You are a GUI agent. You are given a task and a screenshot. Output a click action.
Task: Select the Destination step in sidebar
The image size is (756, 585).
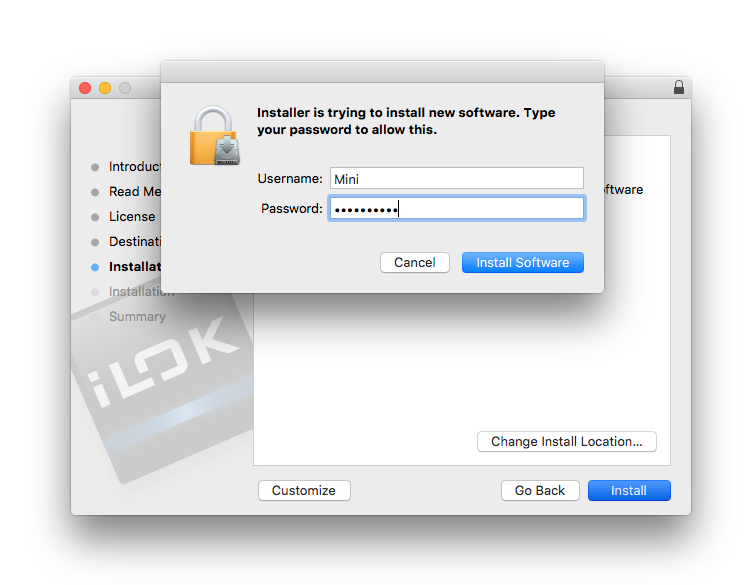[135, 241]
